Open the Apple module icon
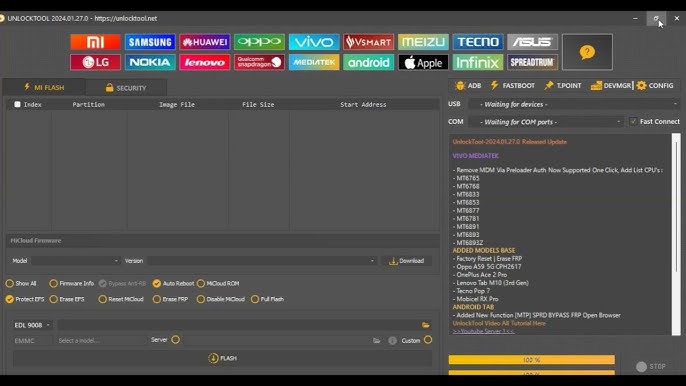The image size is (686, 386). pyautogui.click(x=423, y=62)
